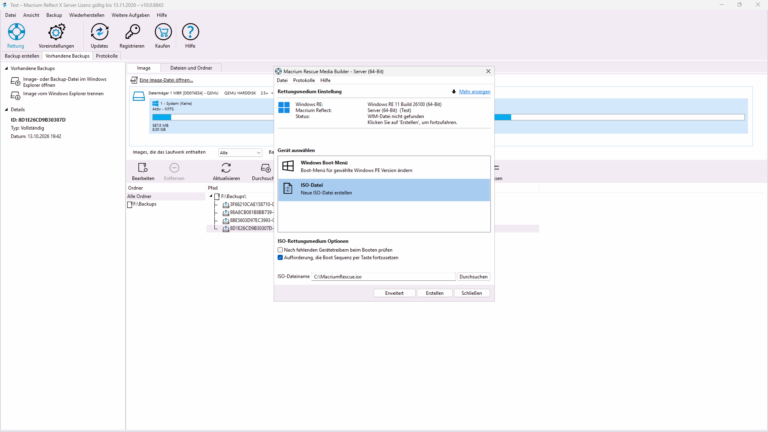Select the ISO-Datei entry
The image size is (768, 432).
(384, 190)
